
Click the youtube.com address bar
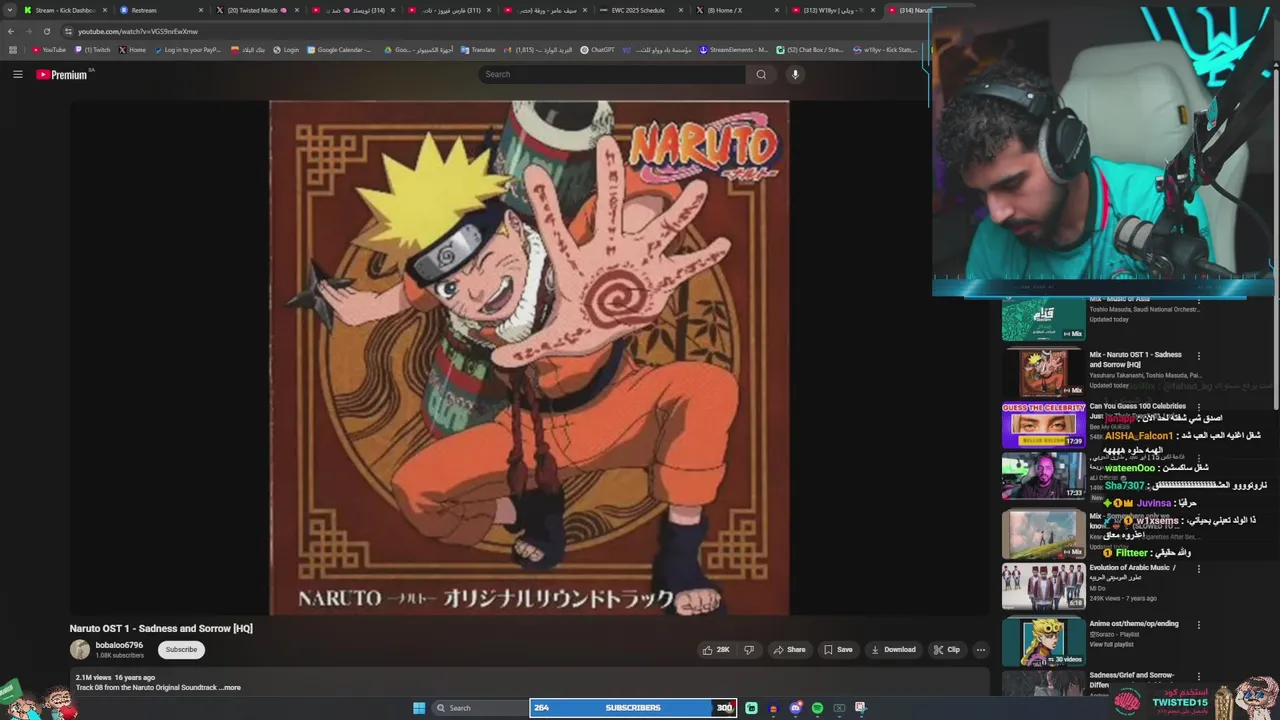point(490,31)
